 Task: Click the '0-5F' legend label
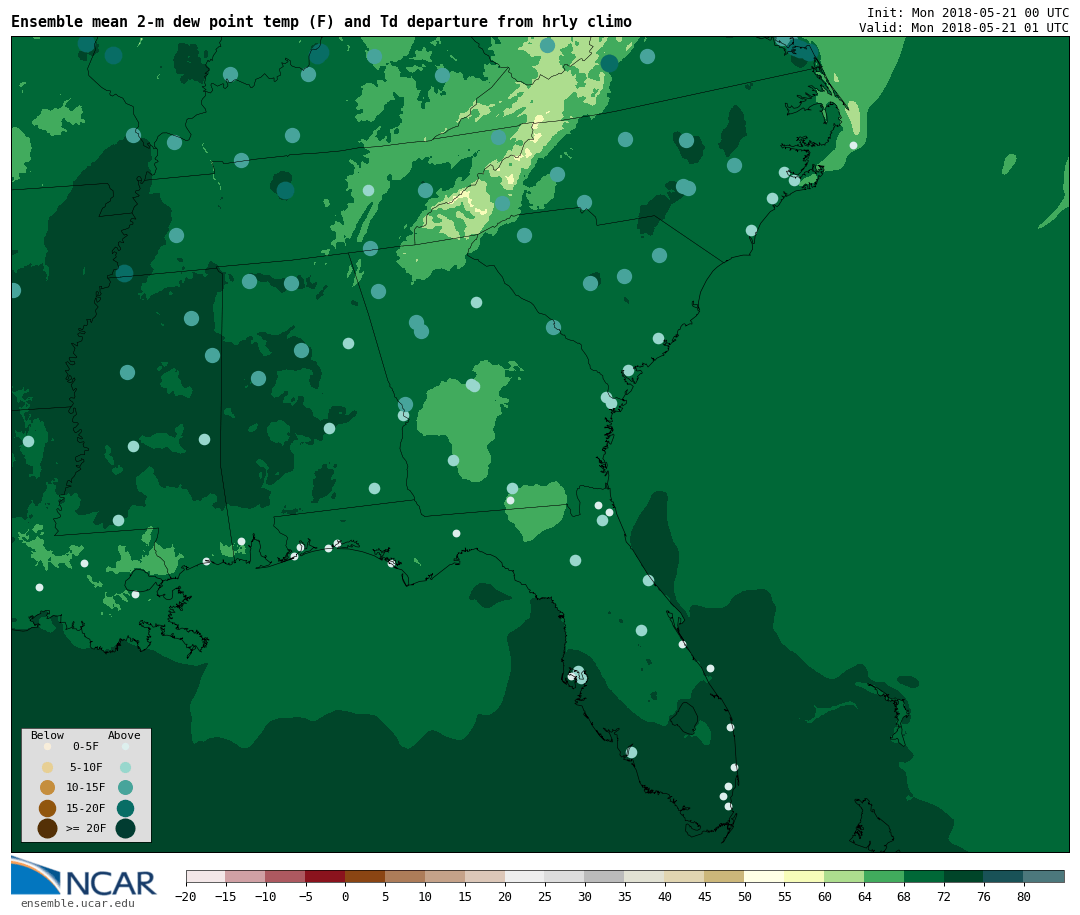pos(86,746)
